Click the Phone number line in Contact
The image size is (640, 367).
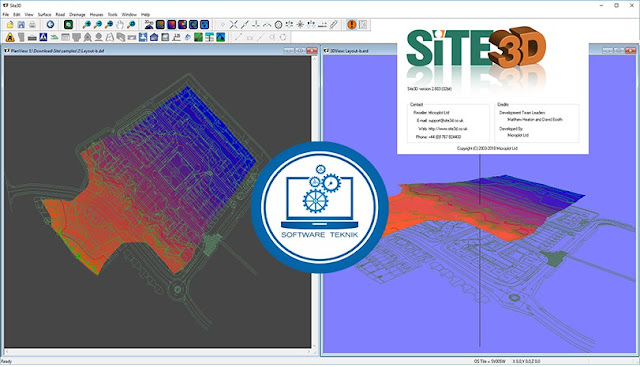pos(438,137)
